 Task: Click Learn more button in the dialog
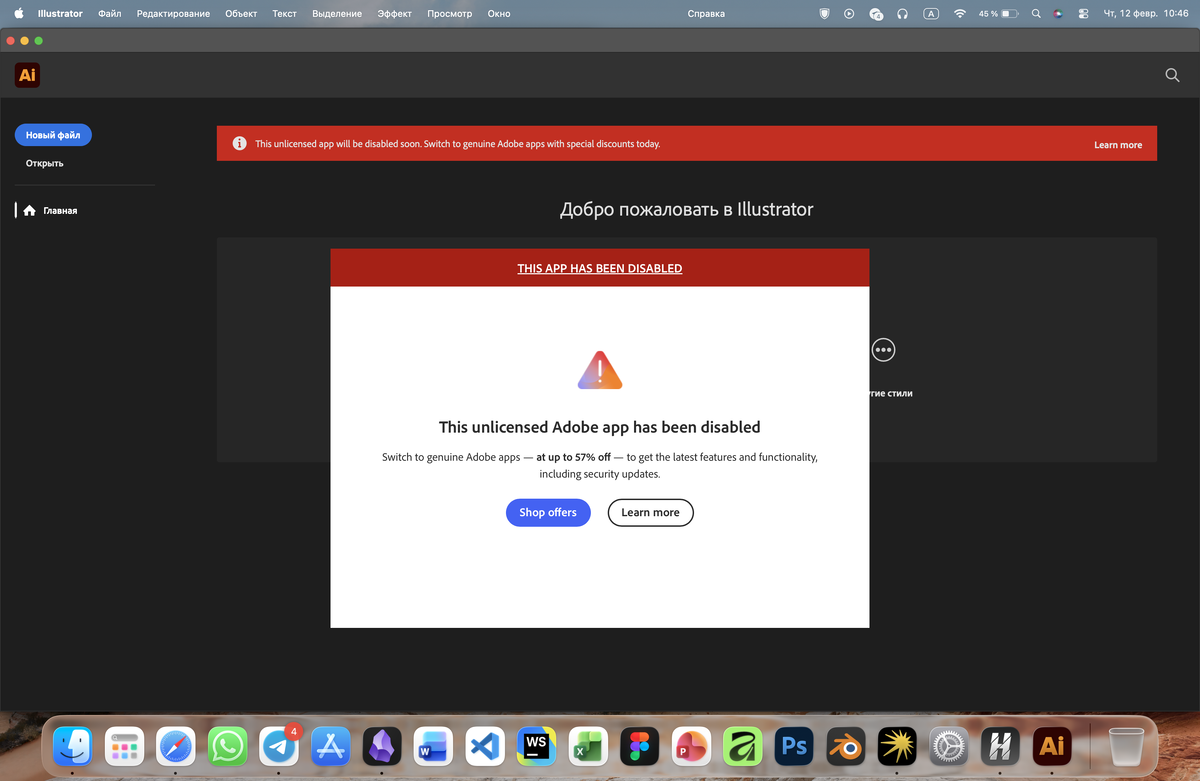click(x=650, y=512)
